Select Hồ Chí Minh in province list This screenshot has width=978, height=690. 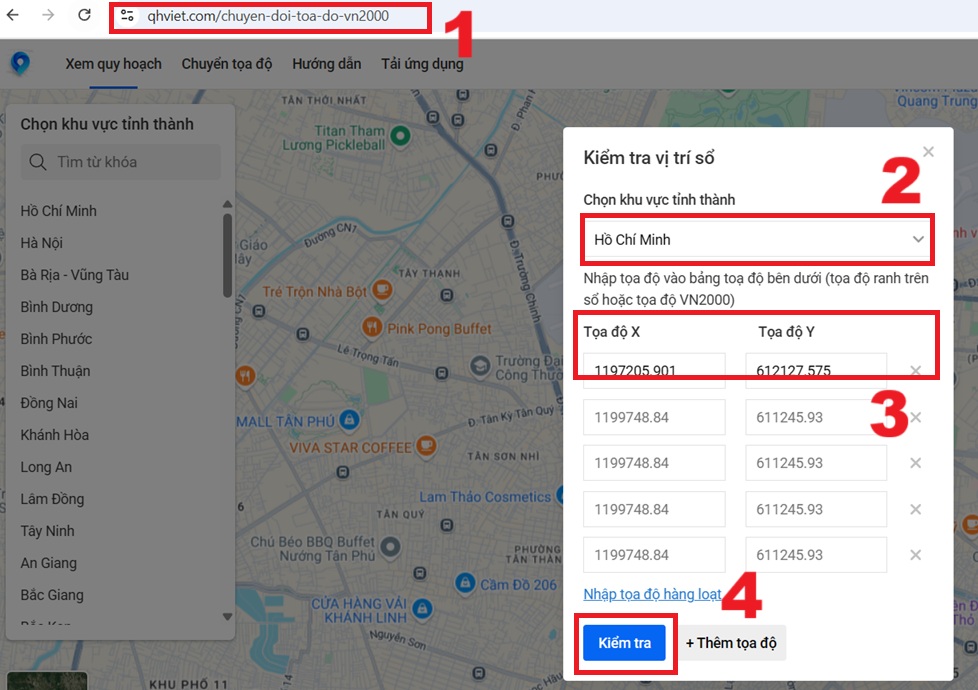59,211
